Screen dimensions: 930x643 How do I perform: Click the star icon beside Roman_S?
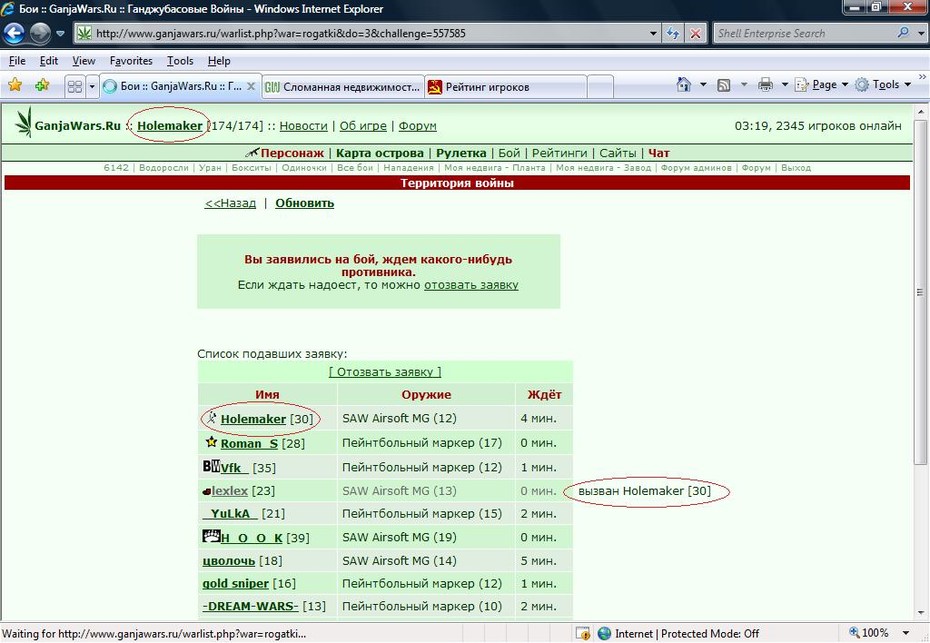[211, 442]
